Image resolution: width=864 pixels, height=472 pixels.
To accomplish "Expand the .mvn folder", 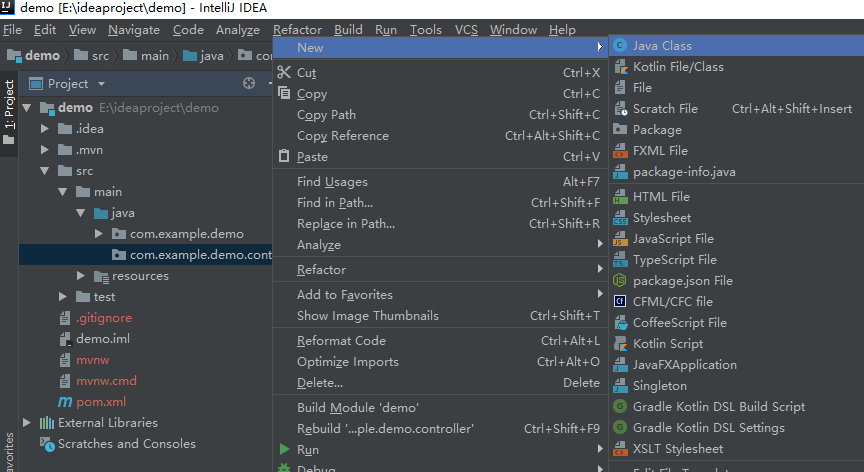I will tap(45, 150).
